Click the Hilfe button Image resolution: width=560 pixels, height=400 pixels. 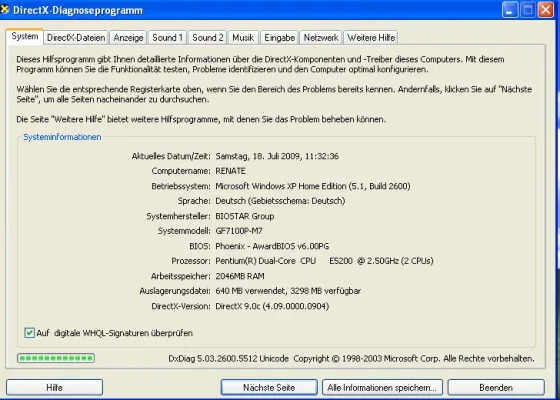(55, 388)
